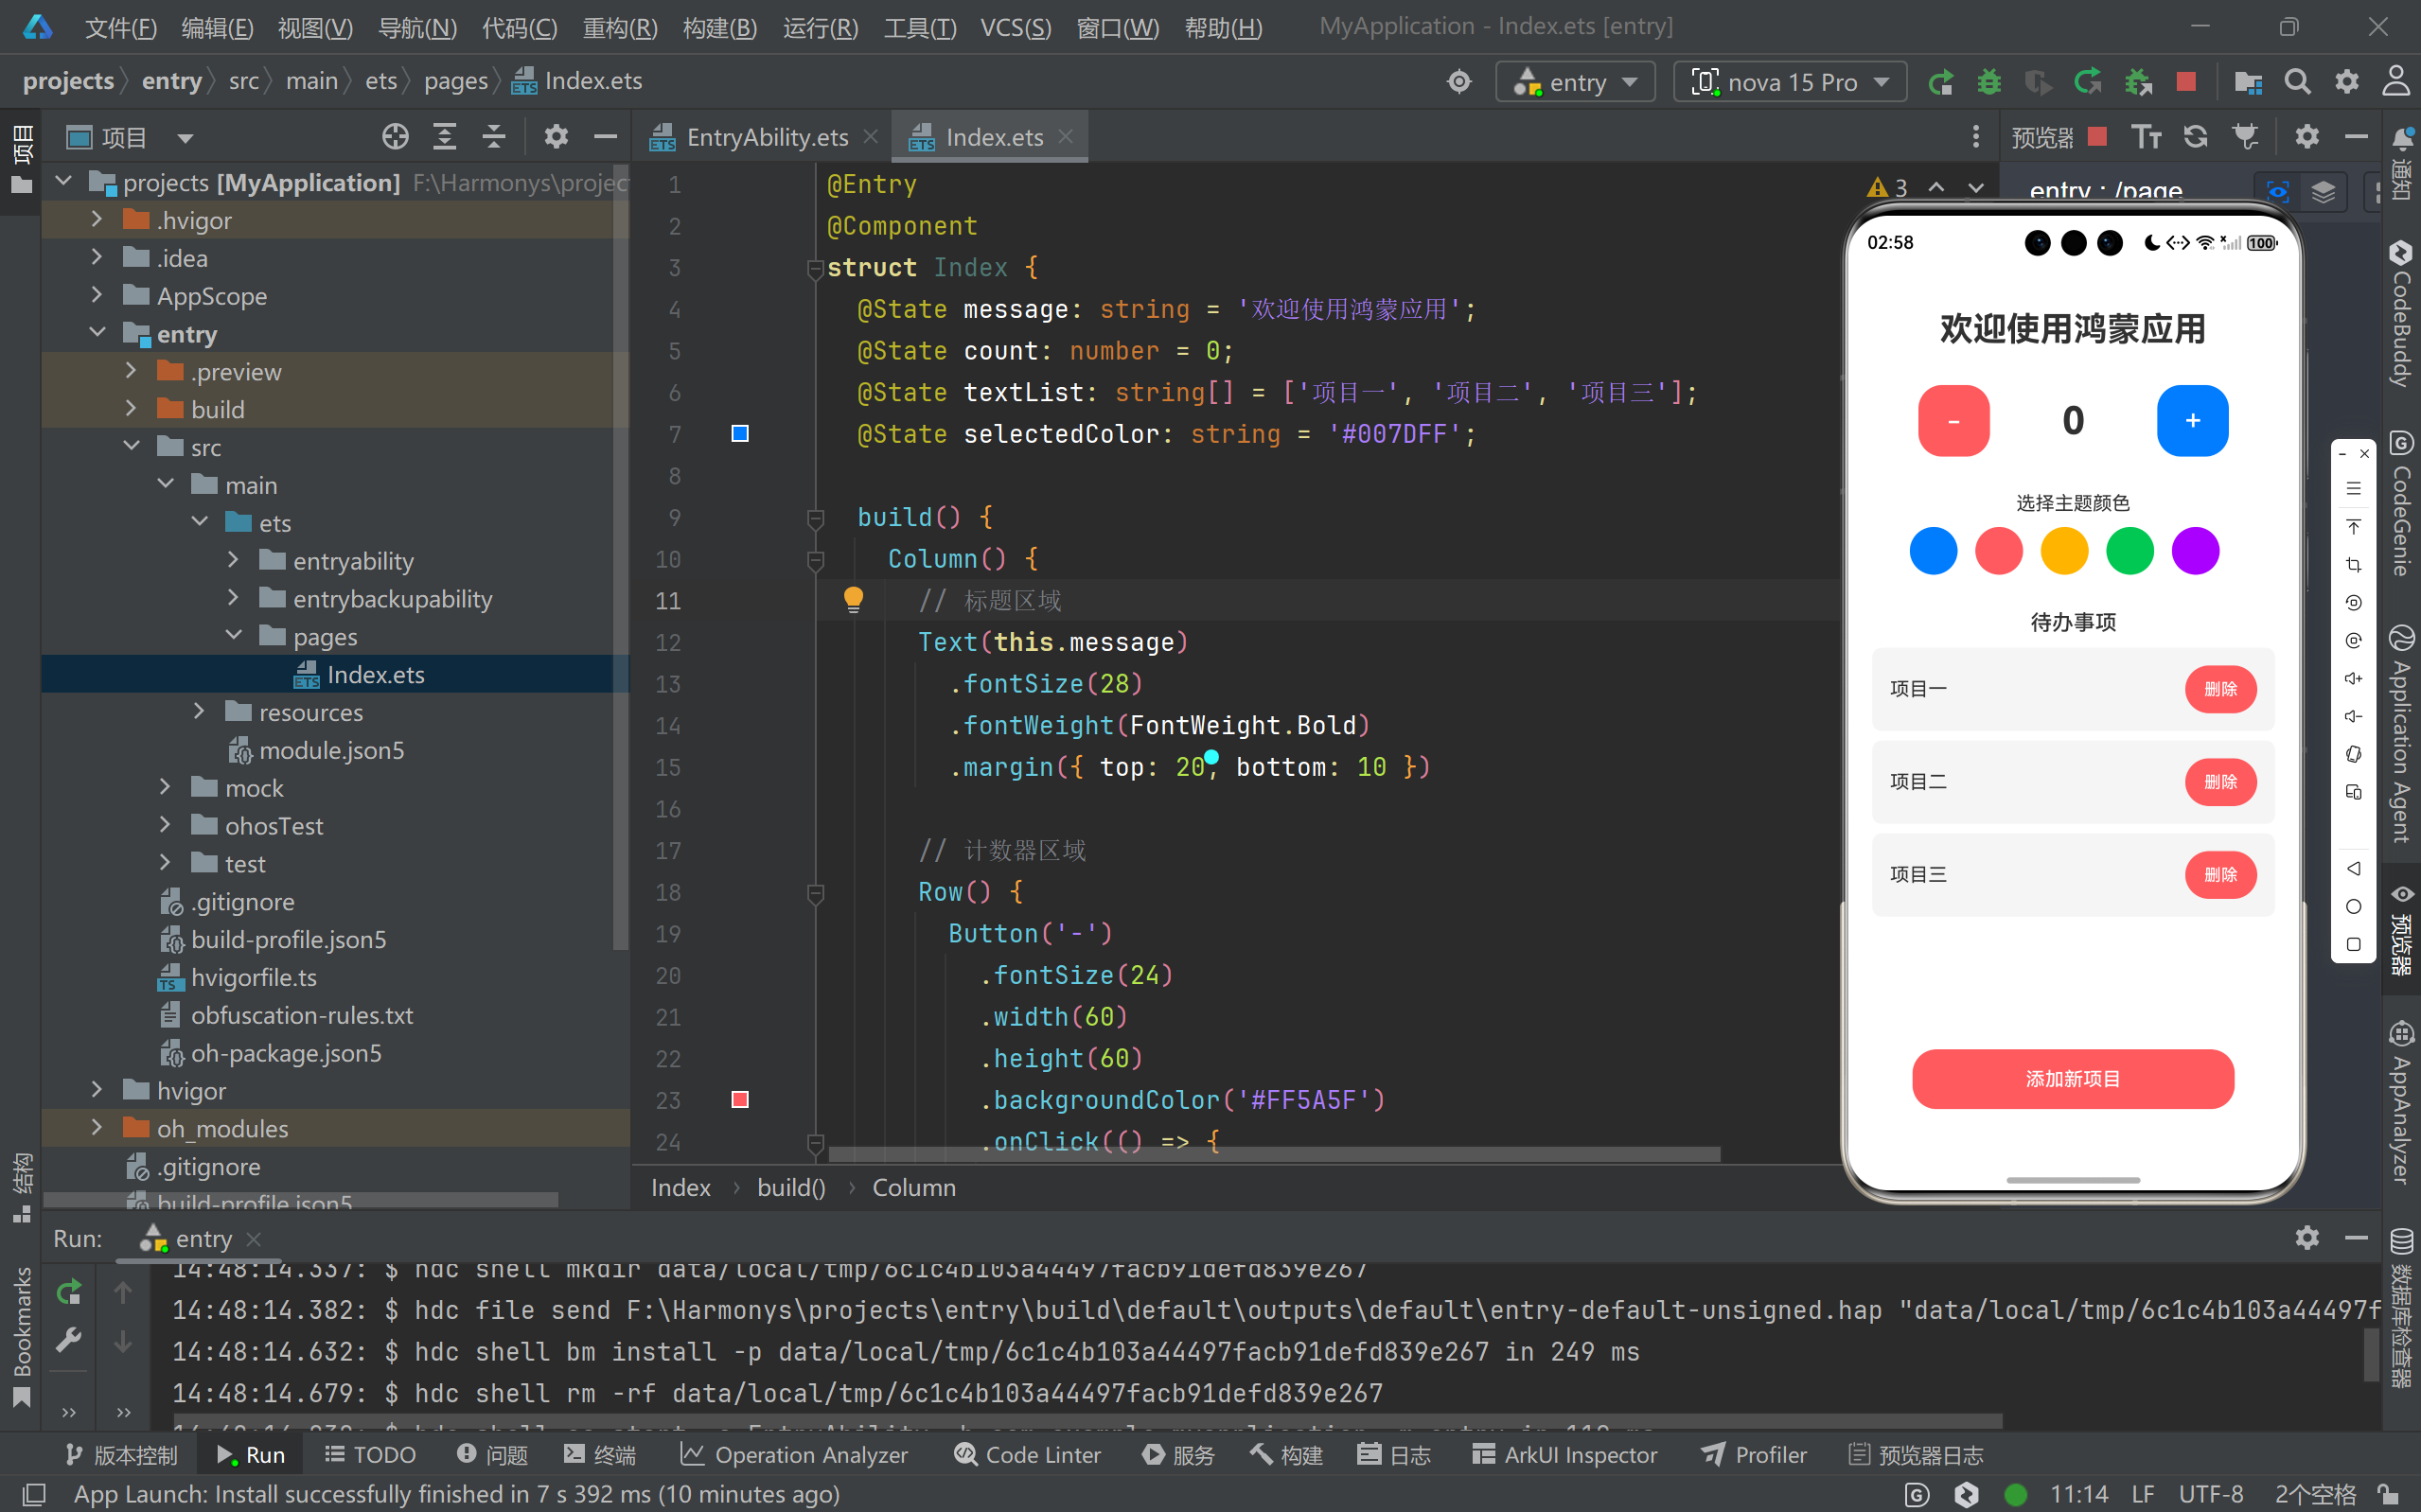Screen dimensions: 2421x1512
Task: Open the Code Linter tool tab
Action: point(1027,1455)
